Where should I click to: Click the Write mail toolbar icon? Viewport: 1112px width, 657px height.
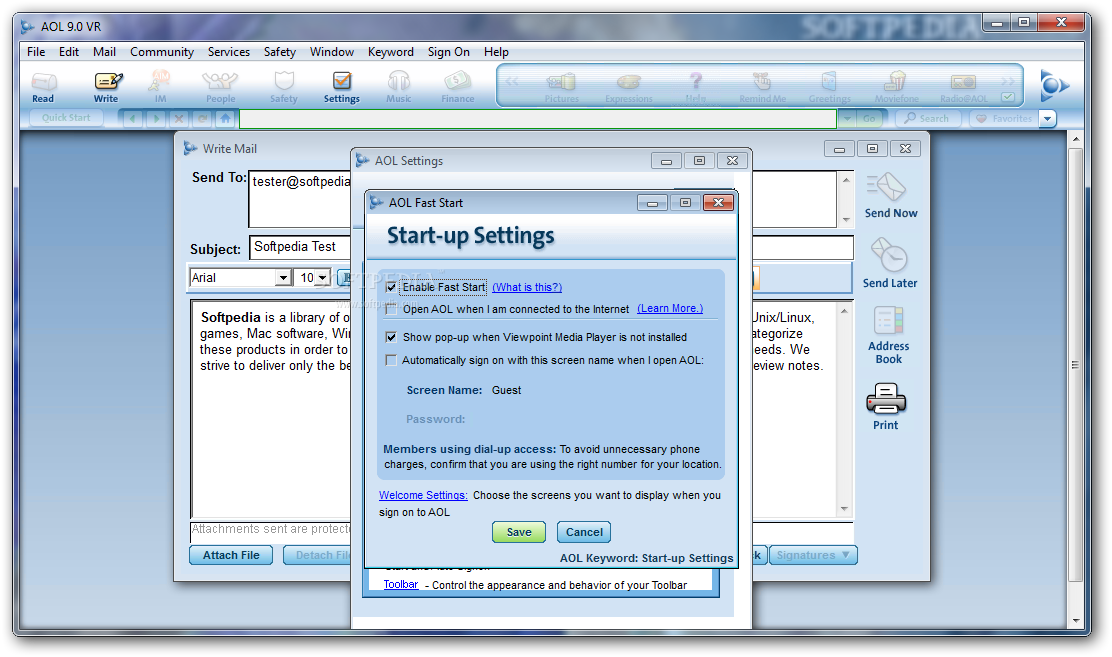coord(107,87)
